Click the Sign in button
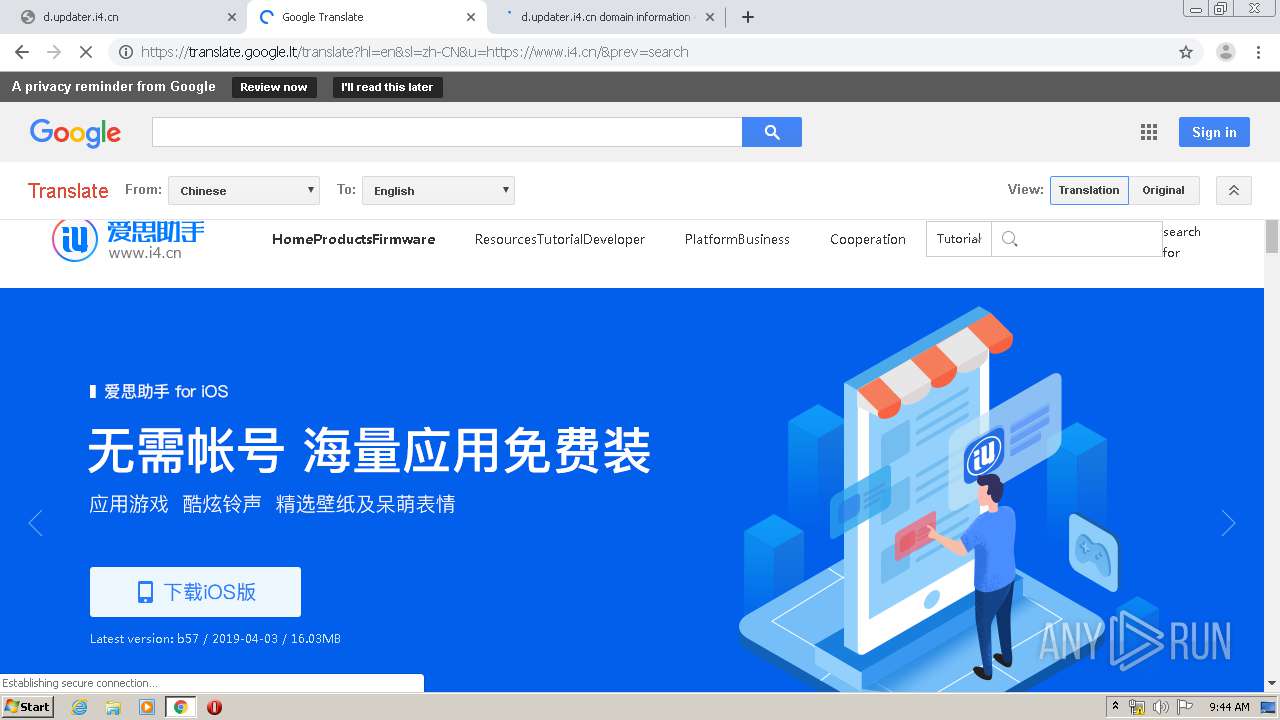 (1214, 132)
